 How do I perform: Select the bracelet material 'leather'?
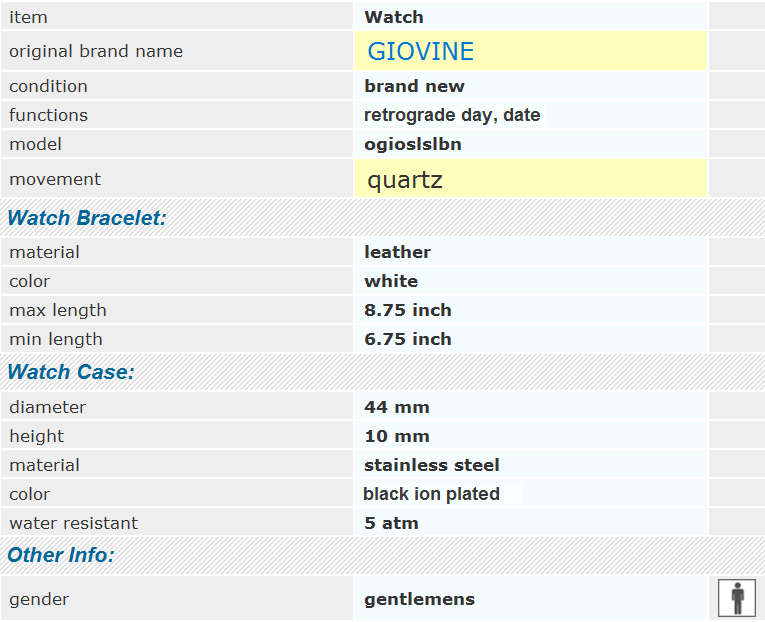[x=398, y=252]
